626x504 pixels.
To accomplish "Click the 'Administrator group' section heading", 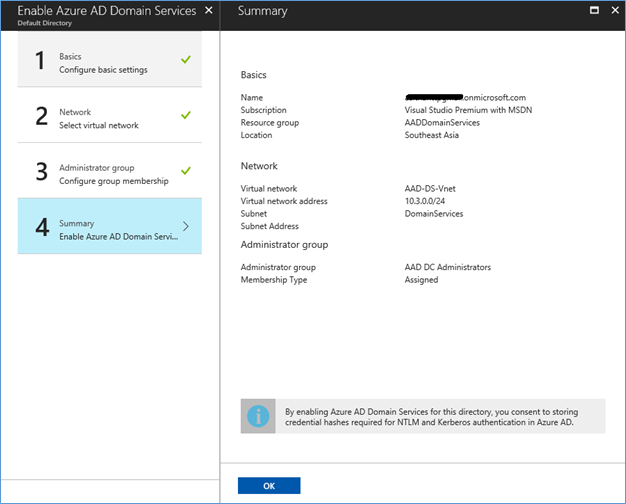I will point(284,245).
